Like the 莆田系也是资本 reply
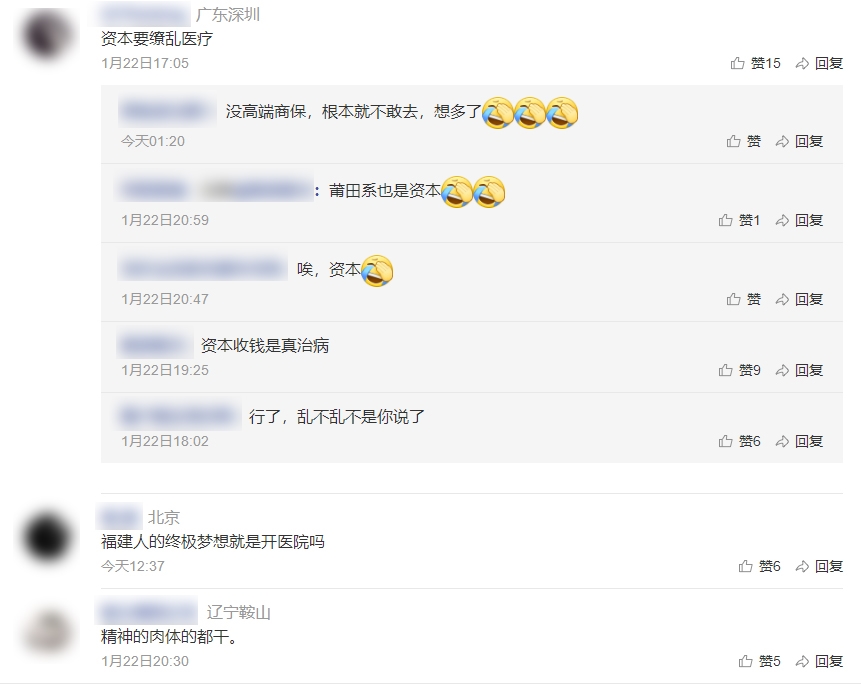The height and width of the screenshot is (689, 861). (x=739, y=220)
